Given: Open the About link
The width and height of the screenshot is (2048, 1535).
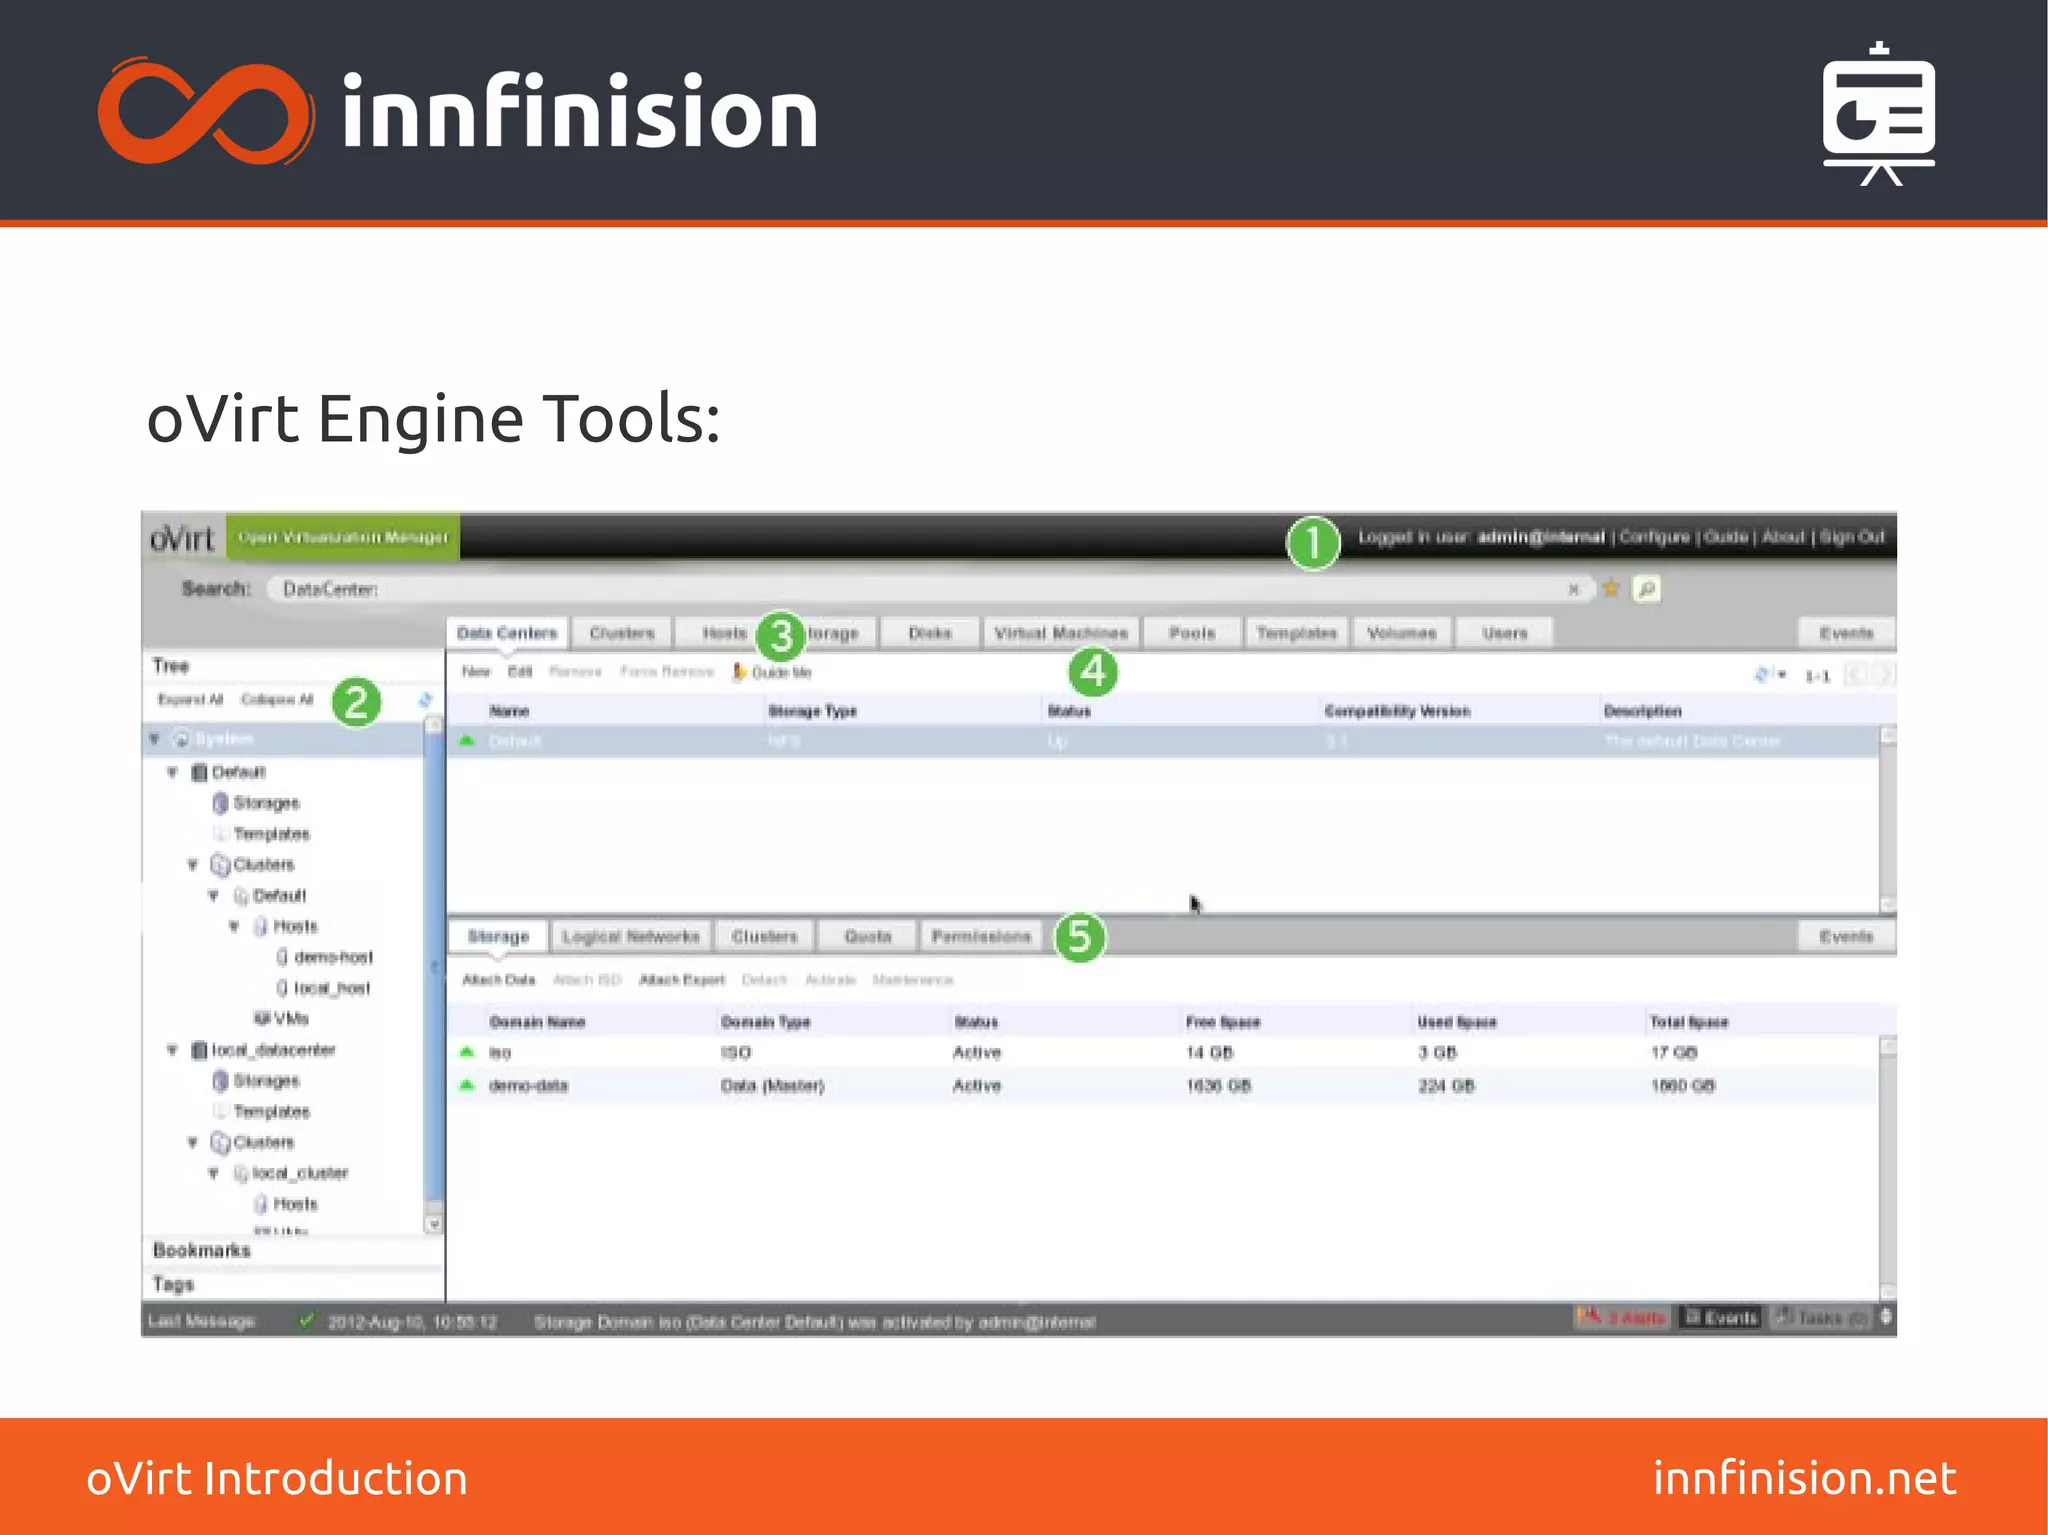Looking at the screenshot, I should (1783, 537).
